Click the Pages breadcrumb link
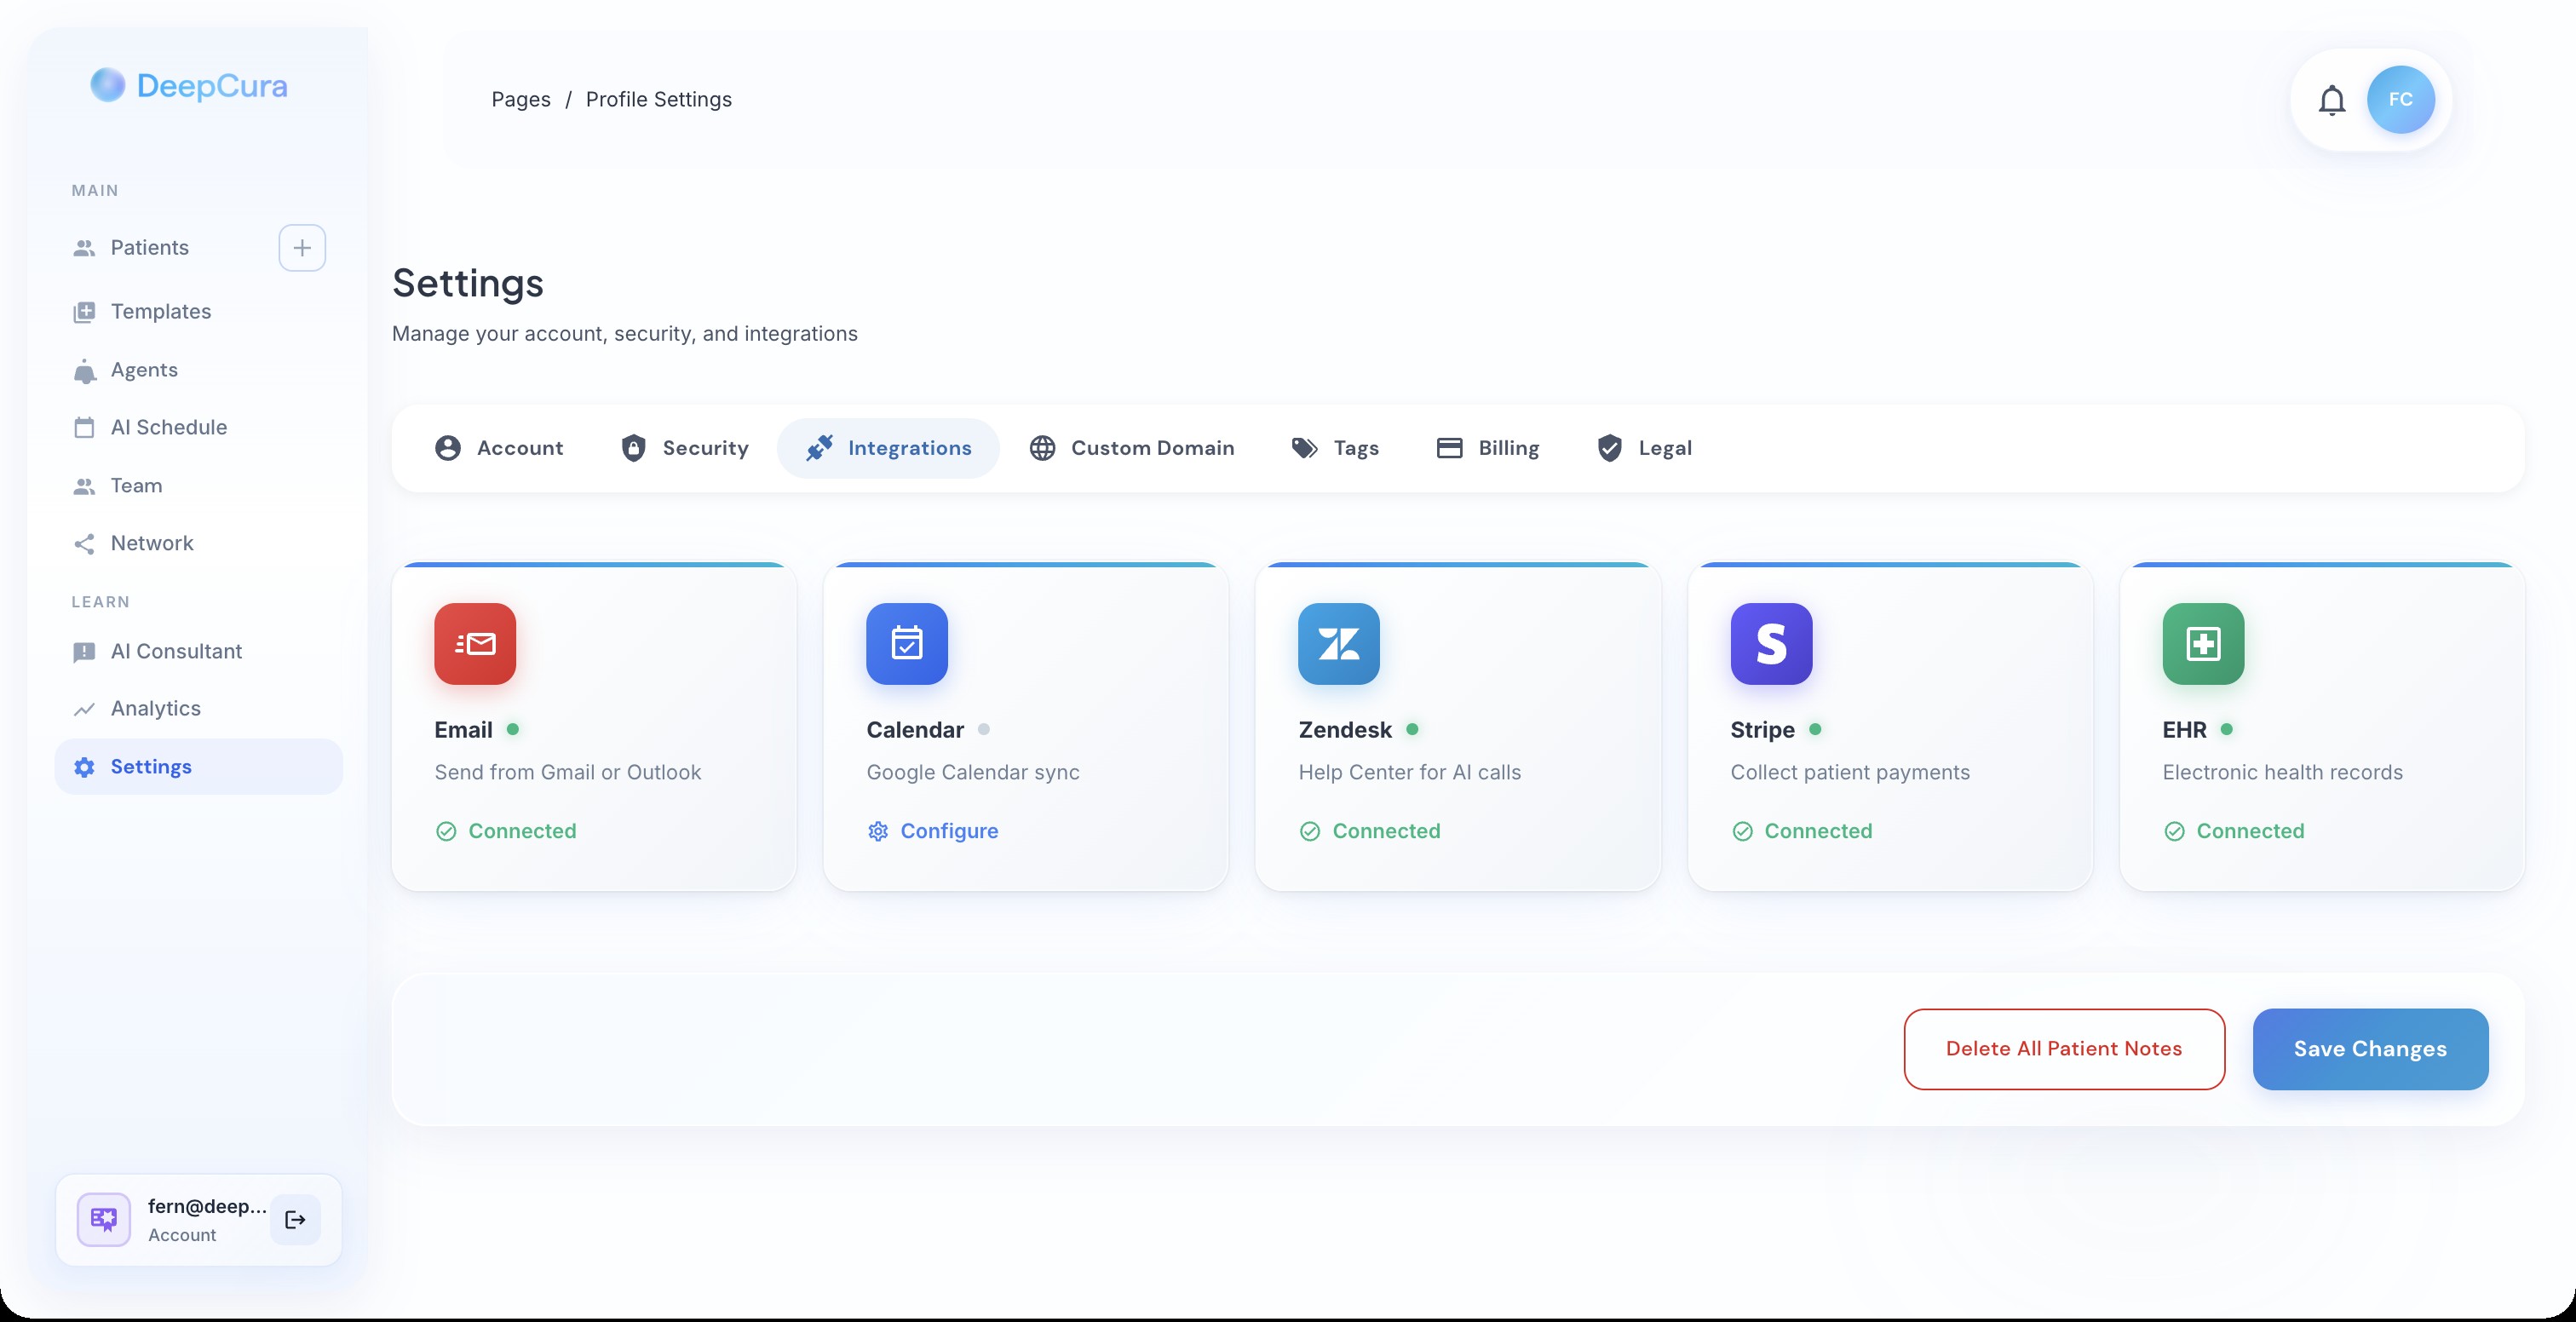Screen dimensions: 2576x1322 click(x=521, y=100)
